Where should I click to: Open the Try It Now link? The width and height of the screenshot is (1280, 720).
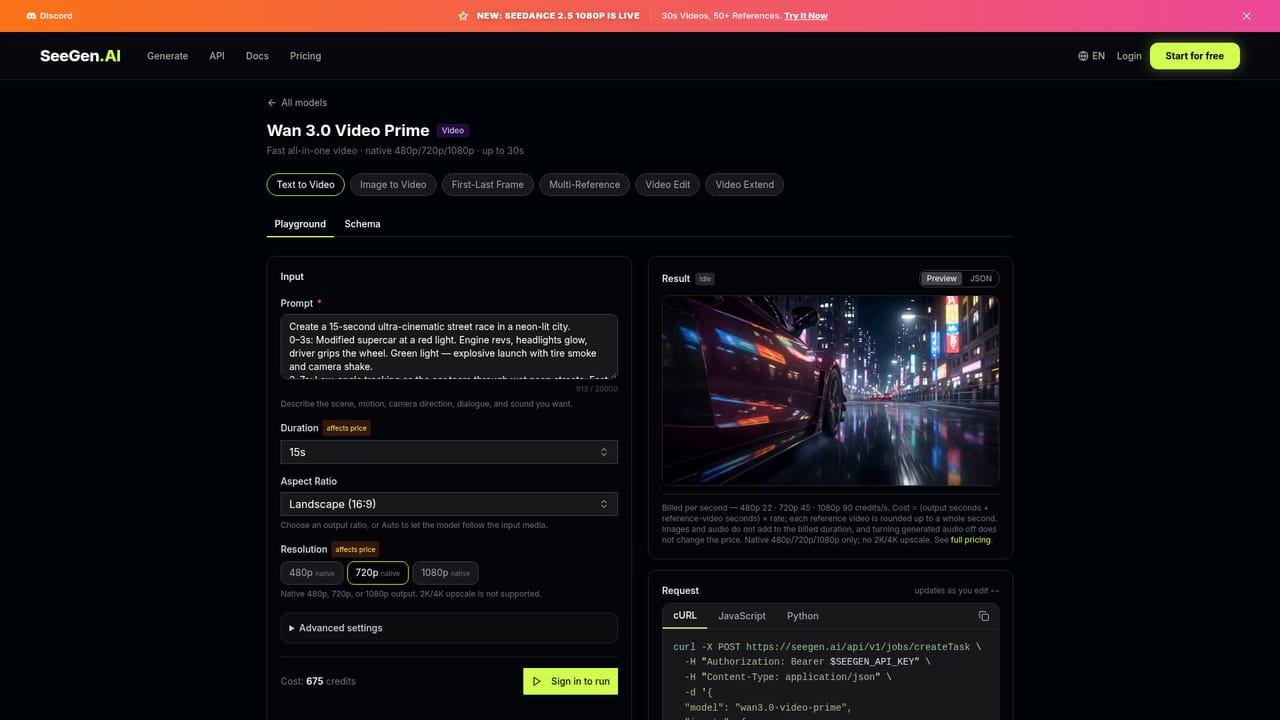806,16
